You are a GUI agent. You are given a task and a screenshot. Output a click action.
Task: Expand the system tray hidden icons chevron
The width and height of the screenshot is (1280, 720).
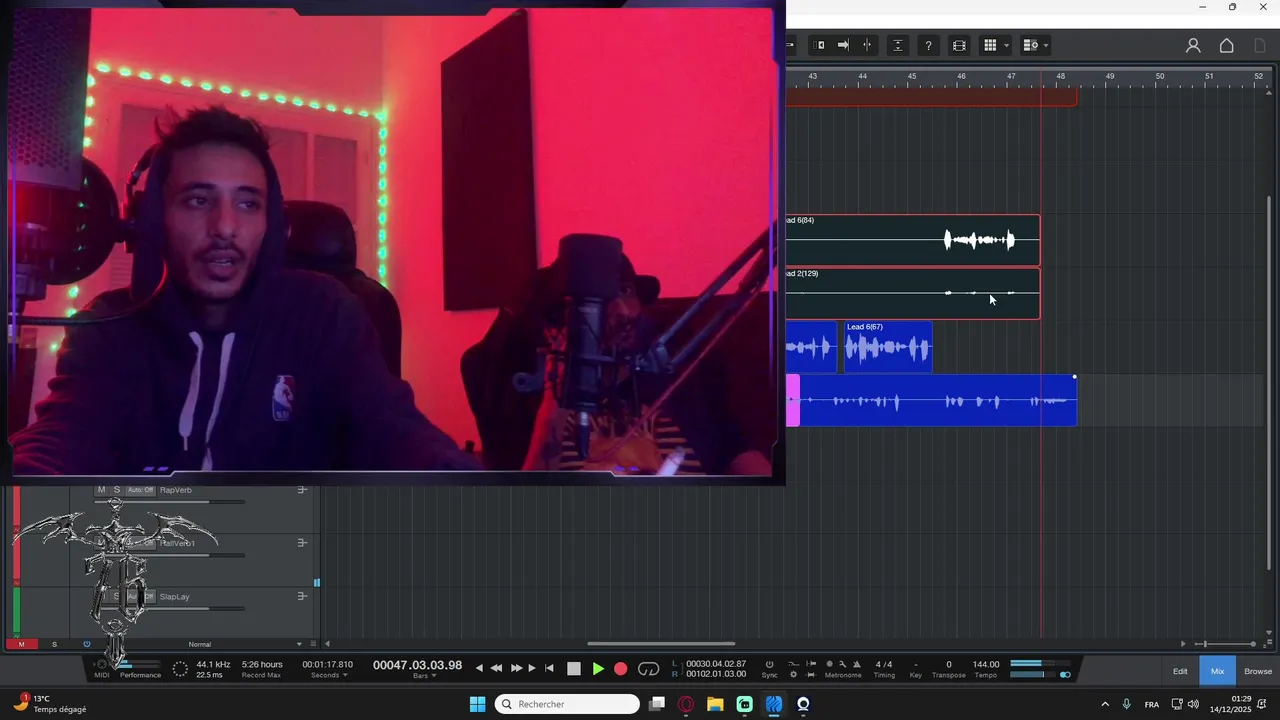[x=1105, y=704]
